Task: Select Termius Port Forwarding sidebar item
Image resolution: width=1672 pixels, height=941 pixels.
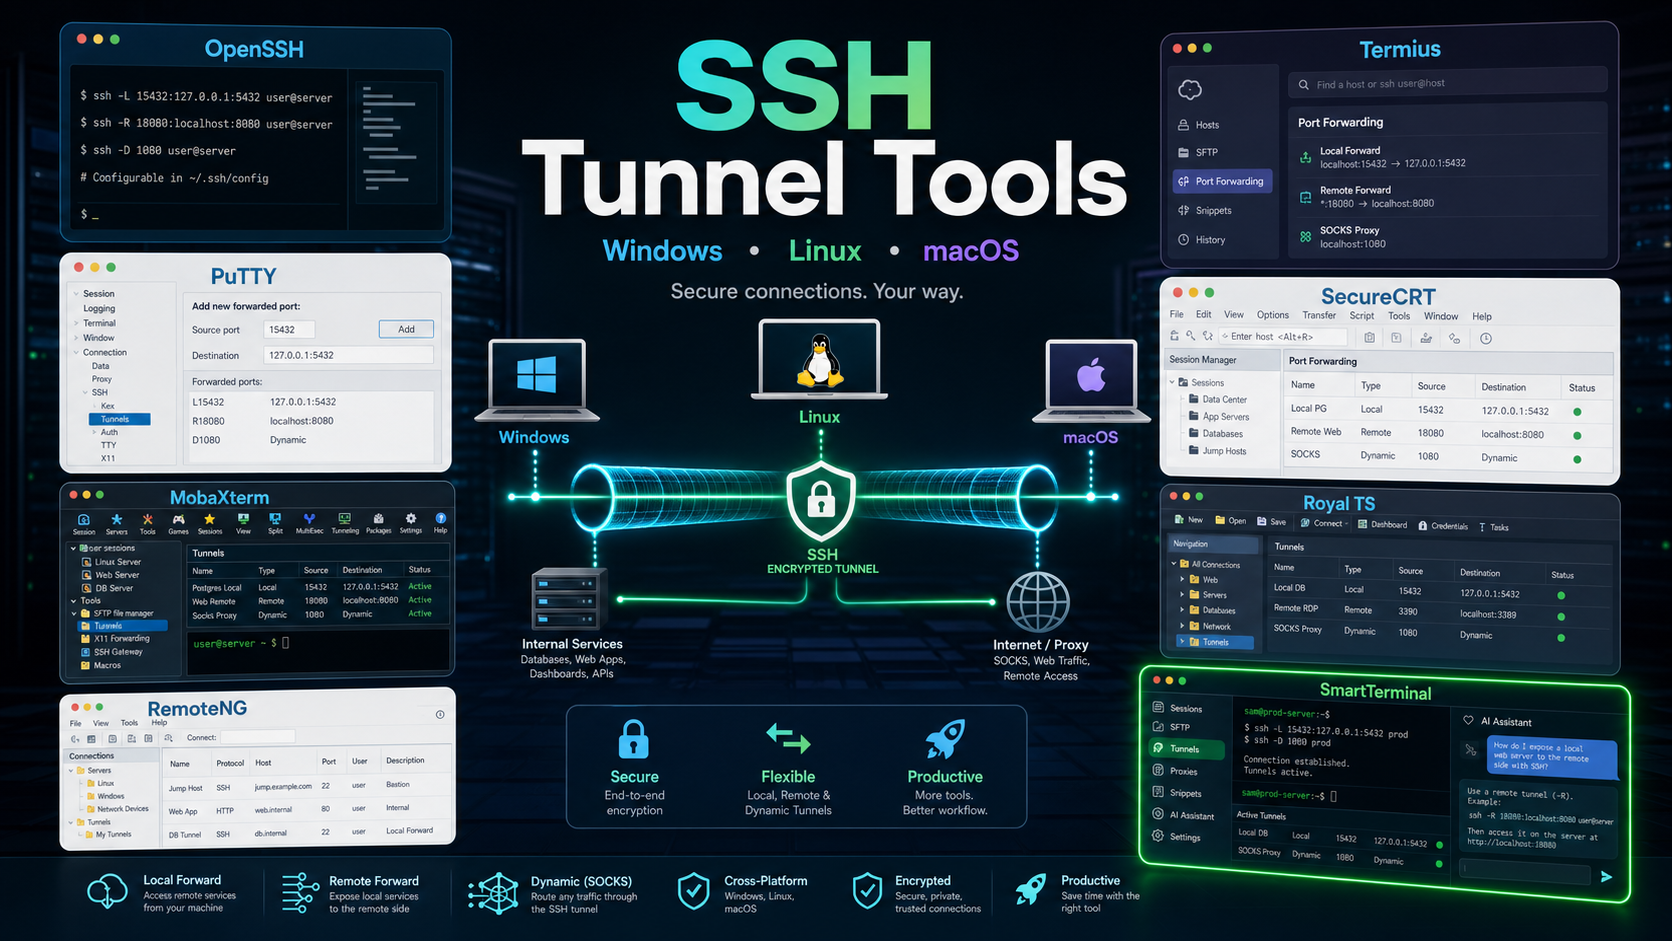Action: click(1222, 181)
